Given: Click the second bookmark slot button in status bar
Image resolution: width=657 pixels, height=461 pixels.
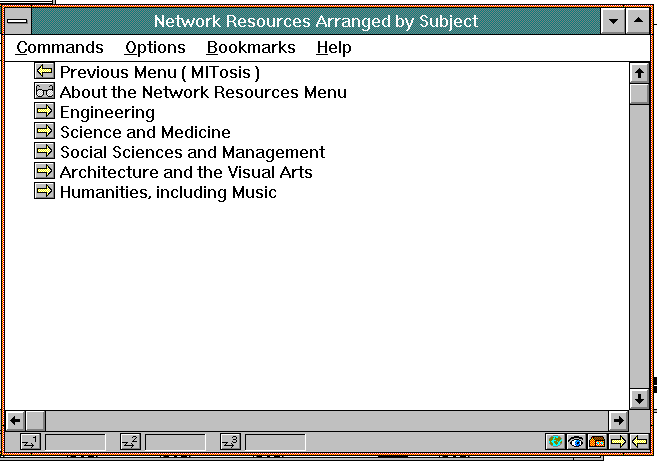Looking at the screenshot, I should point(130,441).
